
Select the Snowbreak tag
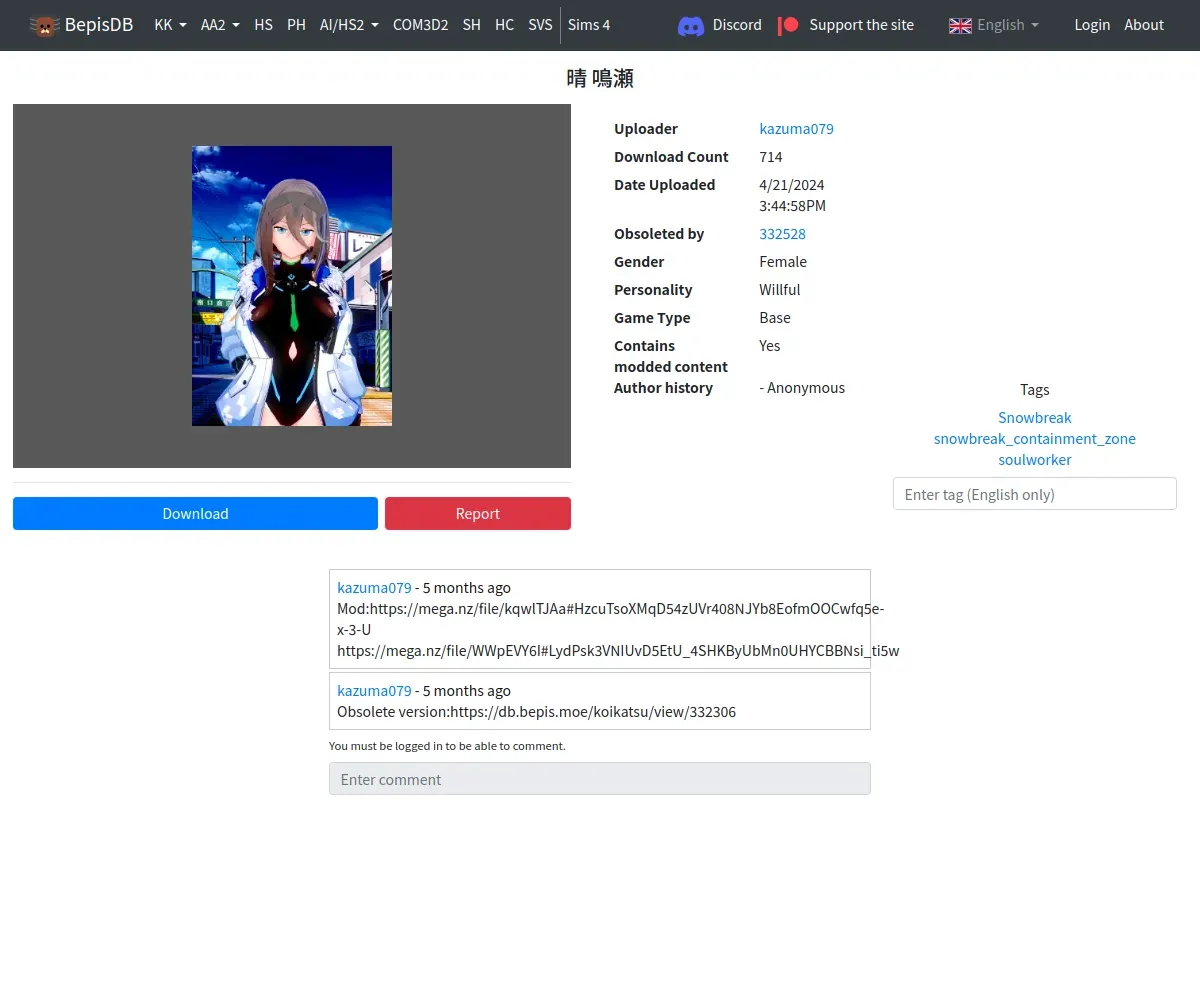[x=1035, y=418]
